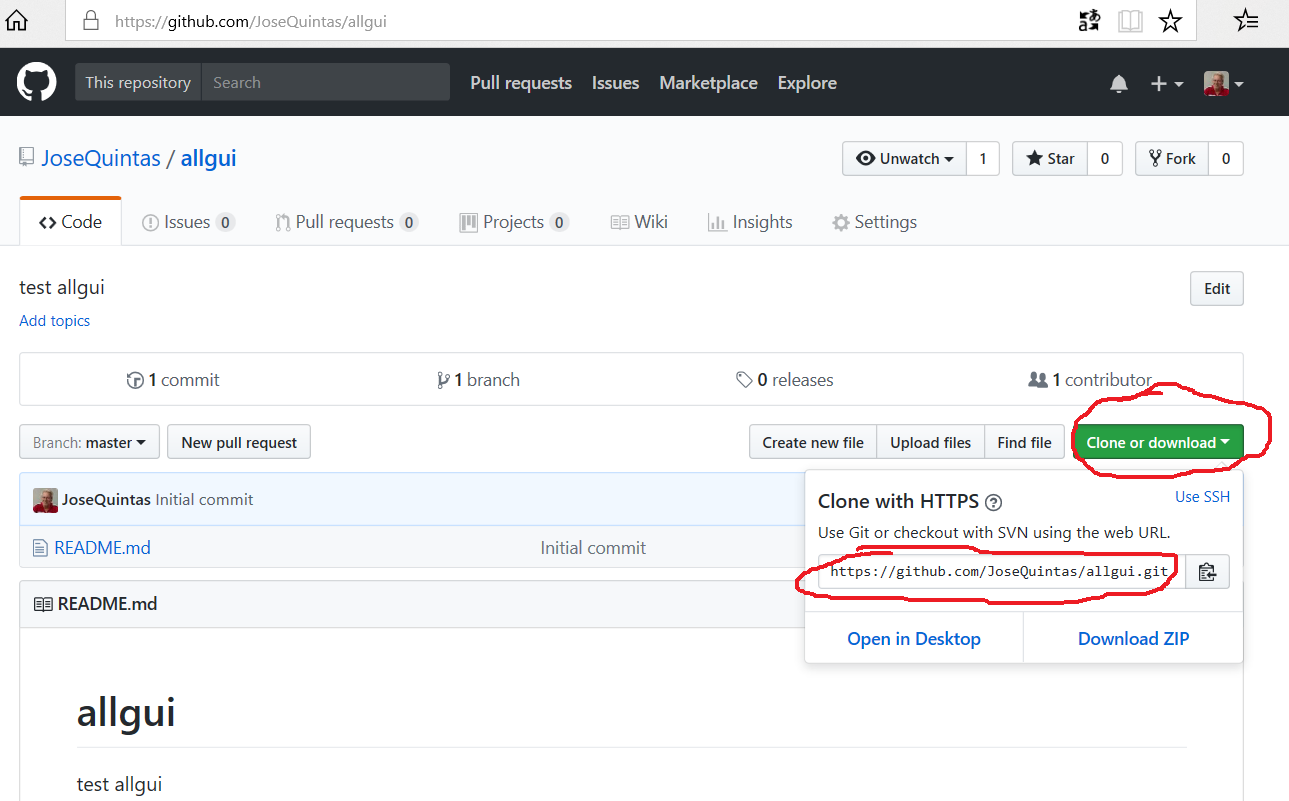This screenshot has height=801, width=1289.
Task: Click Upload files button
Action: pos(931,442)
